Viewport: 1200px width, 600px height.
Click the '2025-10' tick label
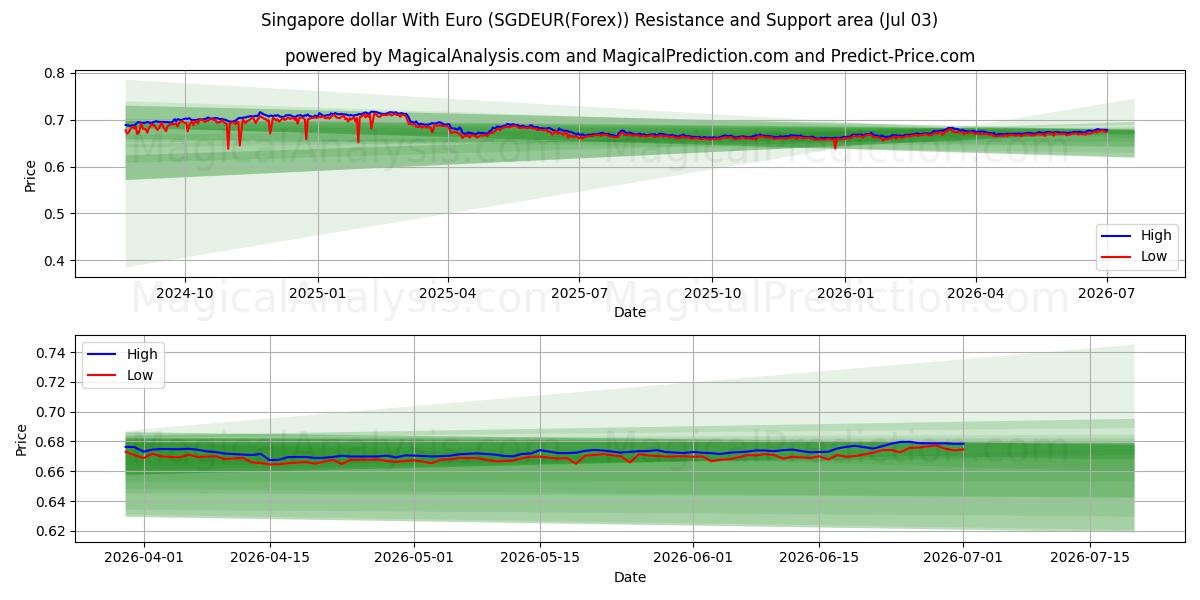coord(713,293)
